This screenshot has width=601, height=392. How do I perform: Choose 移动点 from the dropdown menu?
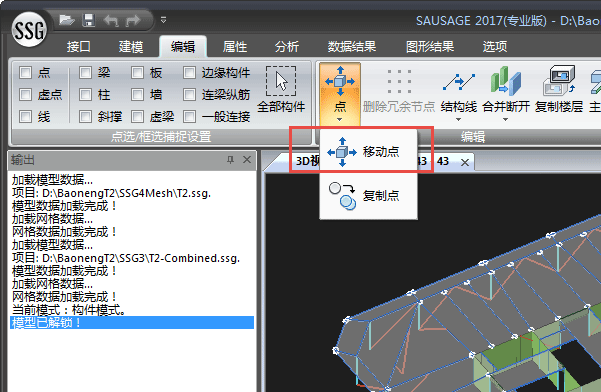[368, 152]
